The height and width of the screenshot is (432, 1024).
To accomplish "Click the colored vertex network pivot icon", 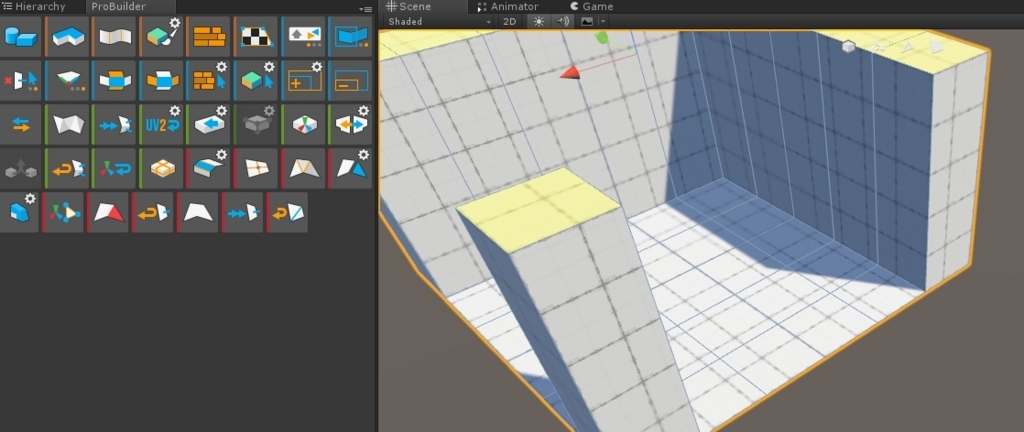I will tap(63, 212).
